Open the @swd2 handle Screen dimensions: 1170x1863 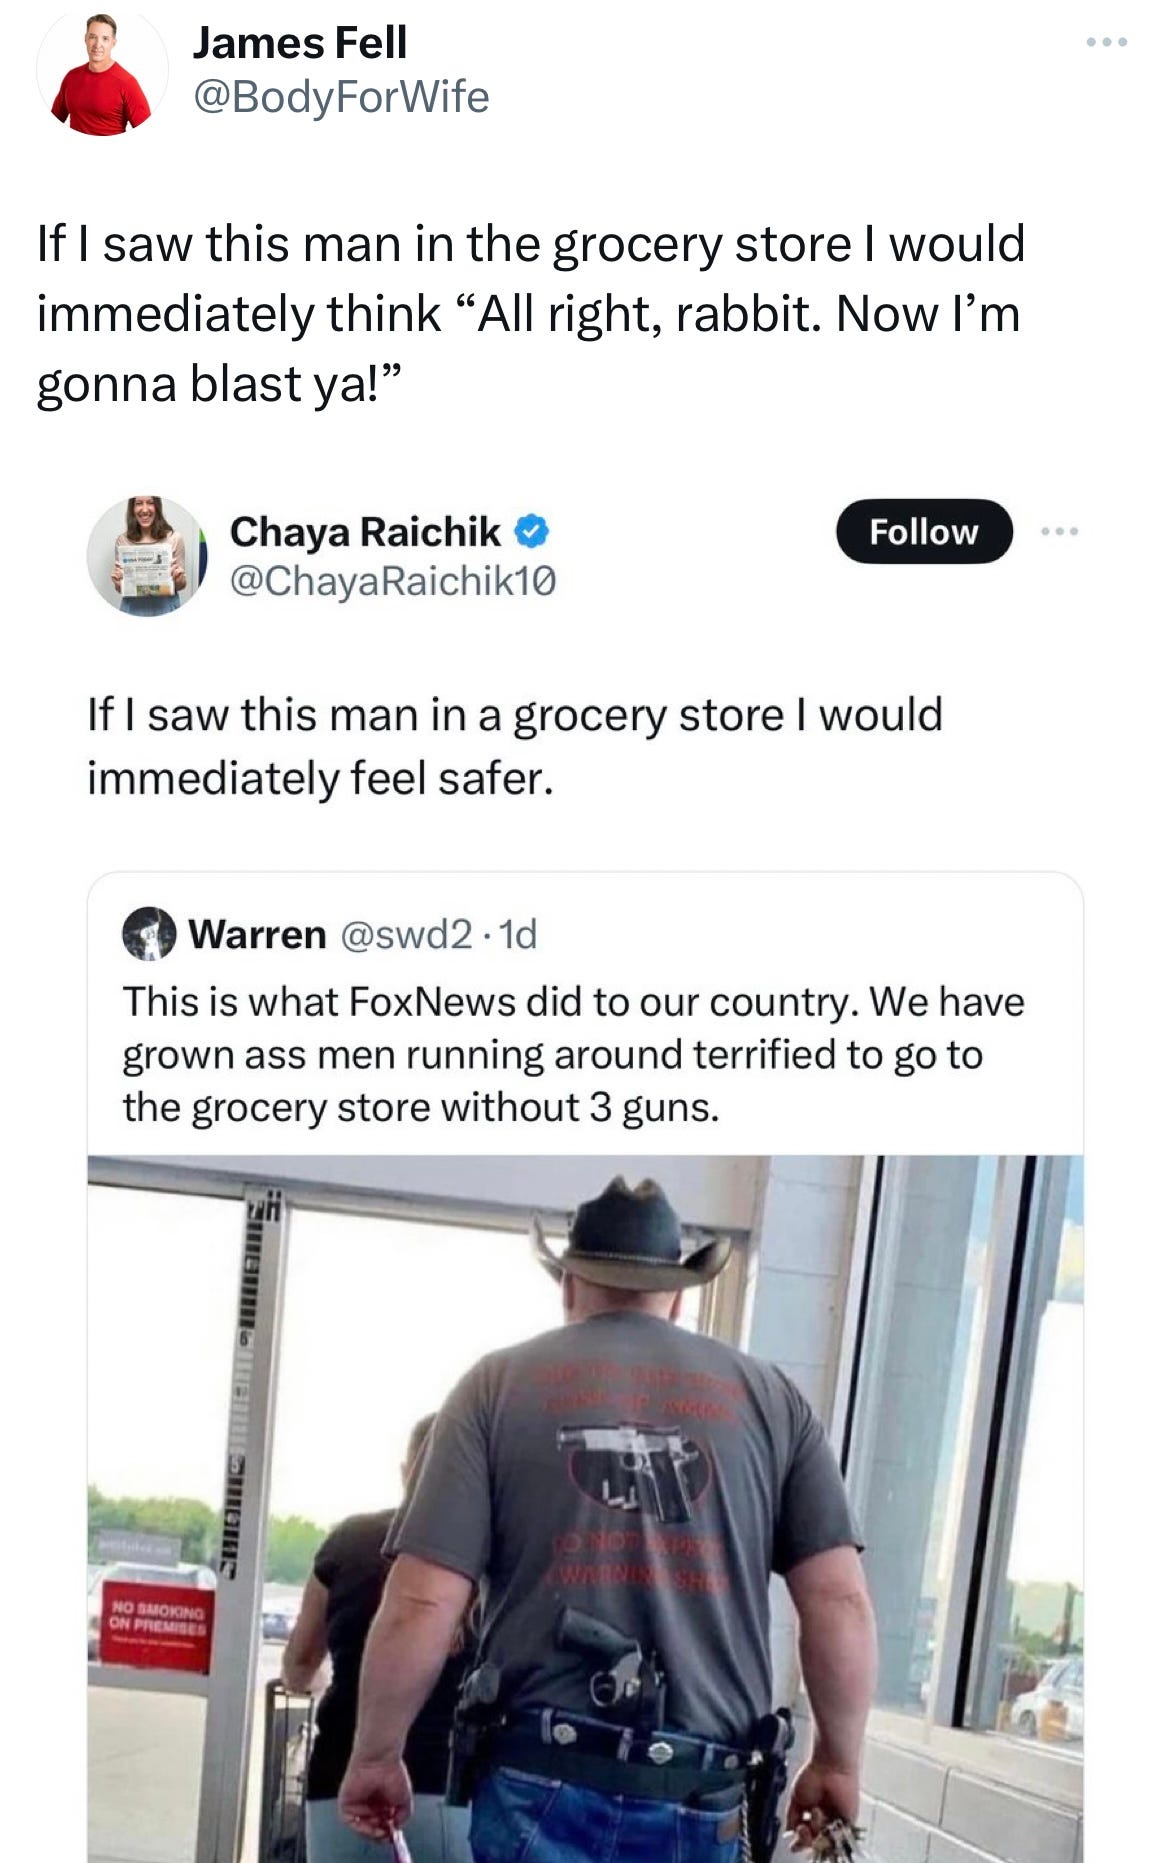406,934
